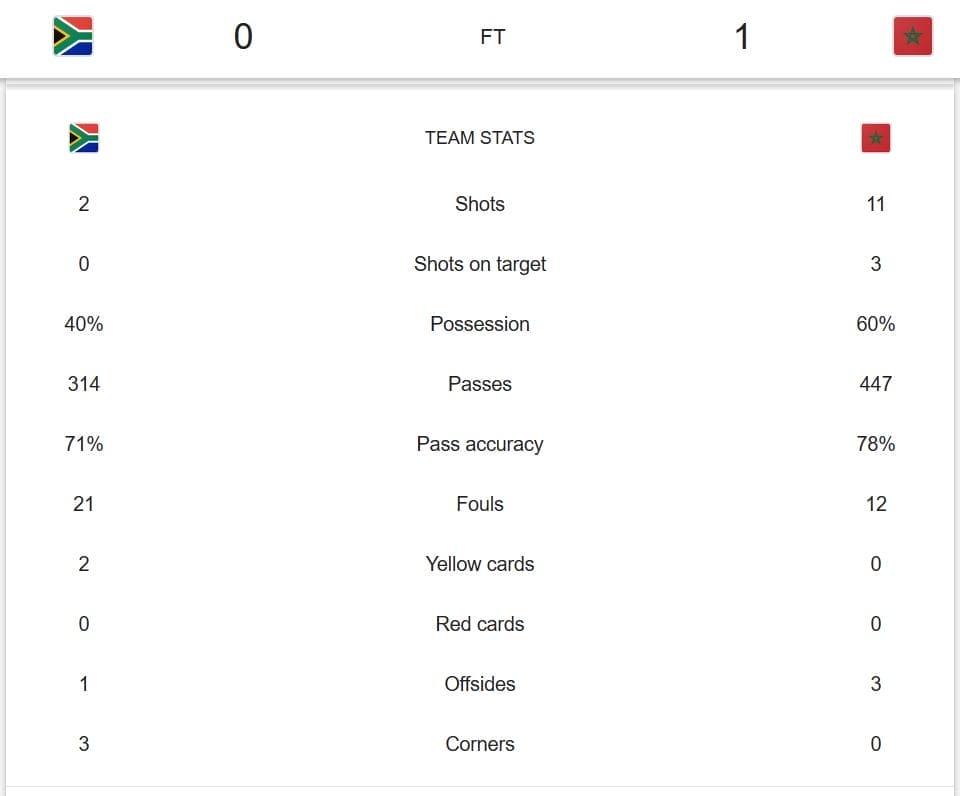Click Morocco's 60% possession value
The image size is (960, 796).
coord(876,324)
